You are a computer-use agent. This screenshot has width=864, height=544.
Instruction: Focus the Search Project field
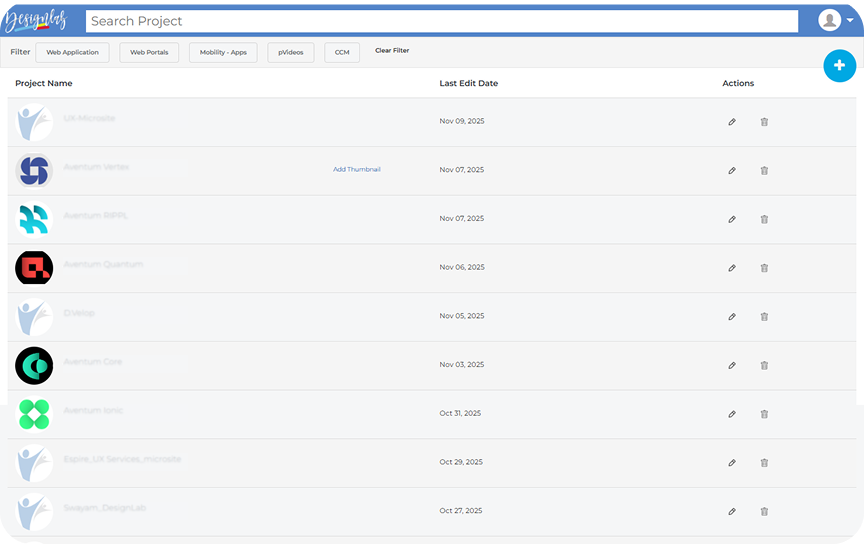coord(440,21)
